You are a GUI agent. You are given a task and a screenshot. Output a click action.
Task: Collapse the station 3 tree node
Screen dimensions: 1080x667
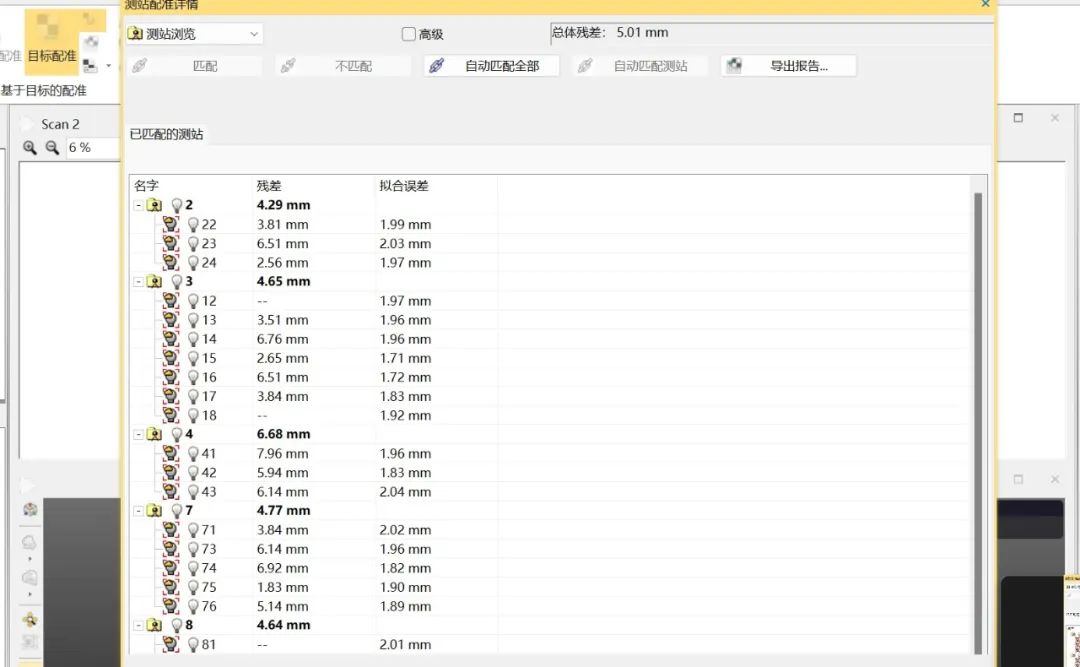138,282
